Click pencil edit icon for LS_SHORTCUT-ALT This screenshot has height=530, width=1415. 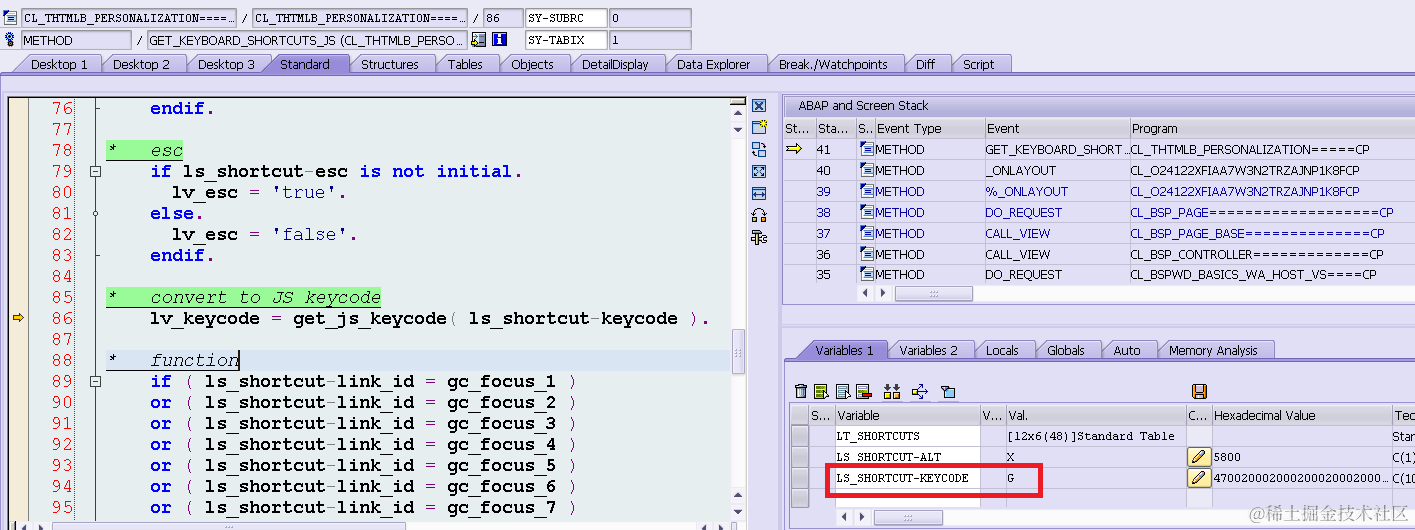pos(1199,457)
